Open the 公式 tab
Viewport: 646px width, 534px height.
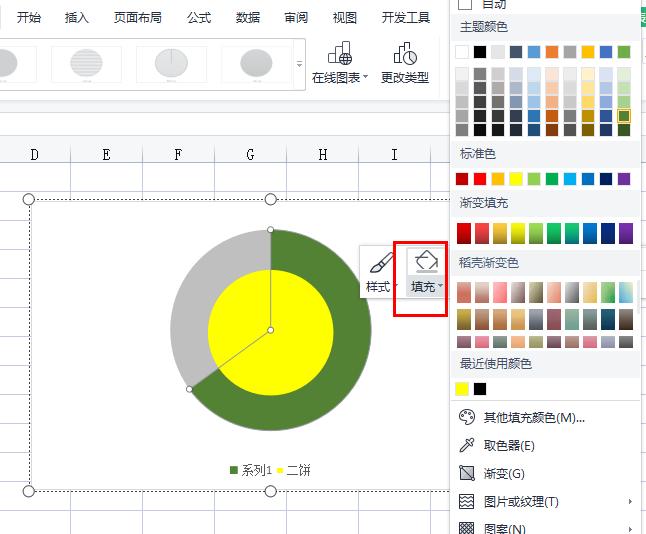(199, 17)
